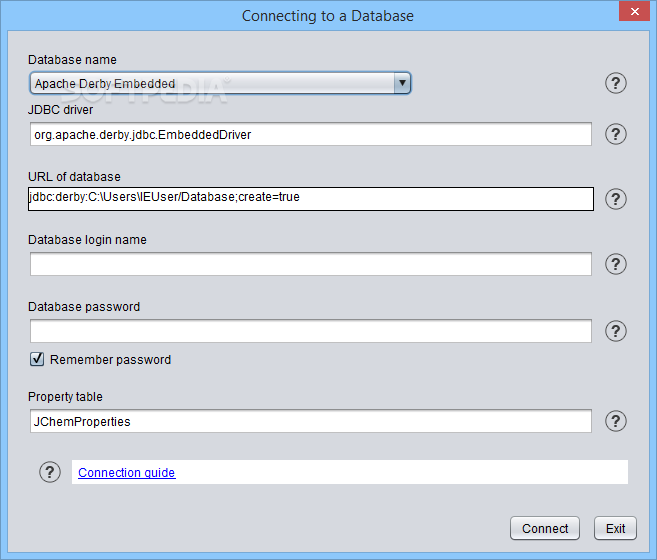Viewport: 657px width, 560px height.
Task: Click the URL of database label
Action: pos(74,176)
